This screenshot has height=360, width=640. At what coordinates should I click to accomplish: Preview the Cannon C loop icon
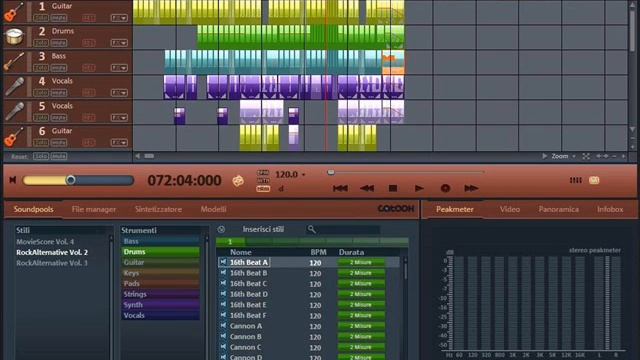(223, 347)
